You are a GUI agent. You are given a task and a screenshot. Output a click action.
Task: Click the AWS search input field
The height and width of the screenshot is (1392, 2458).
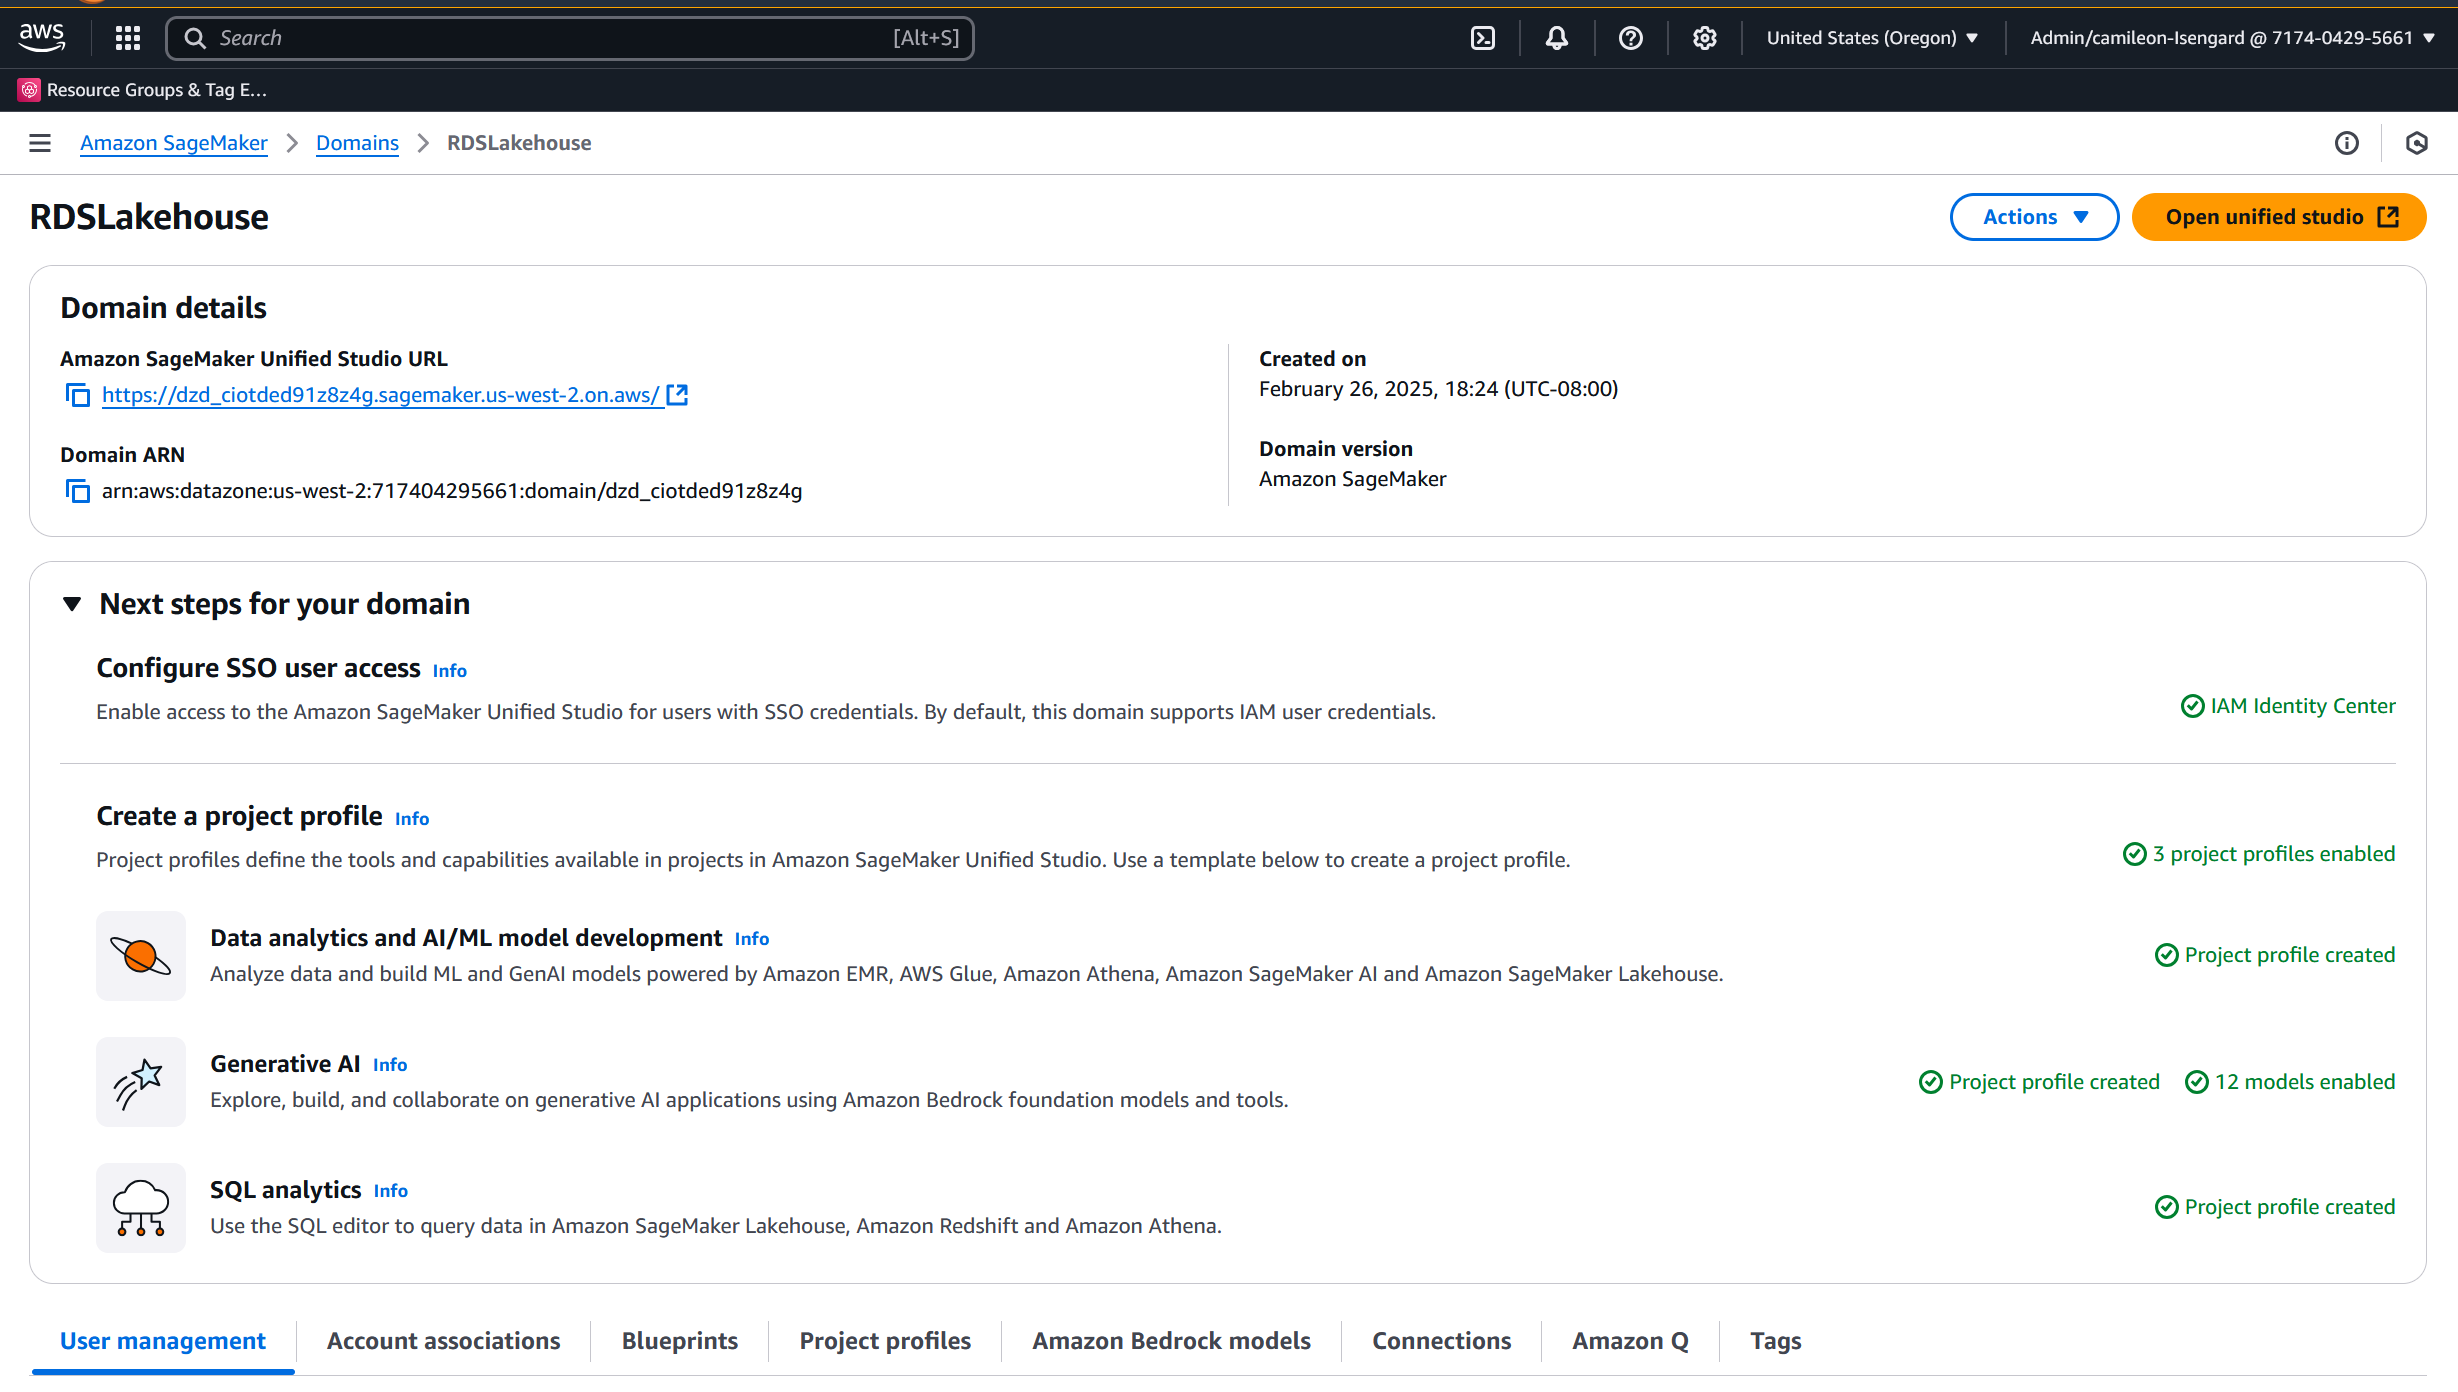[x=570, y=38]
